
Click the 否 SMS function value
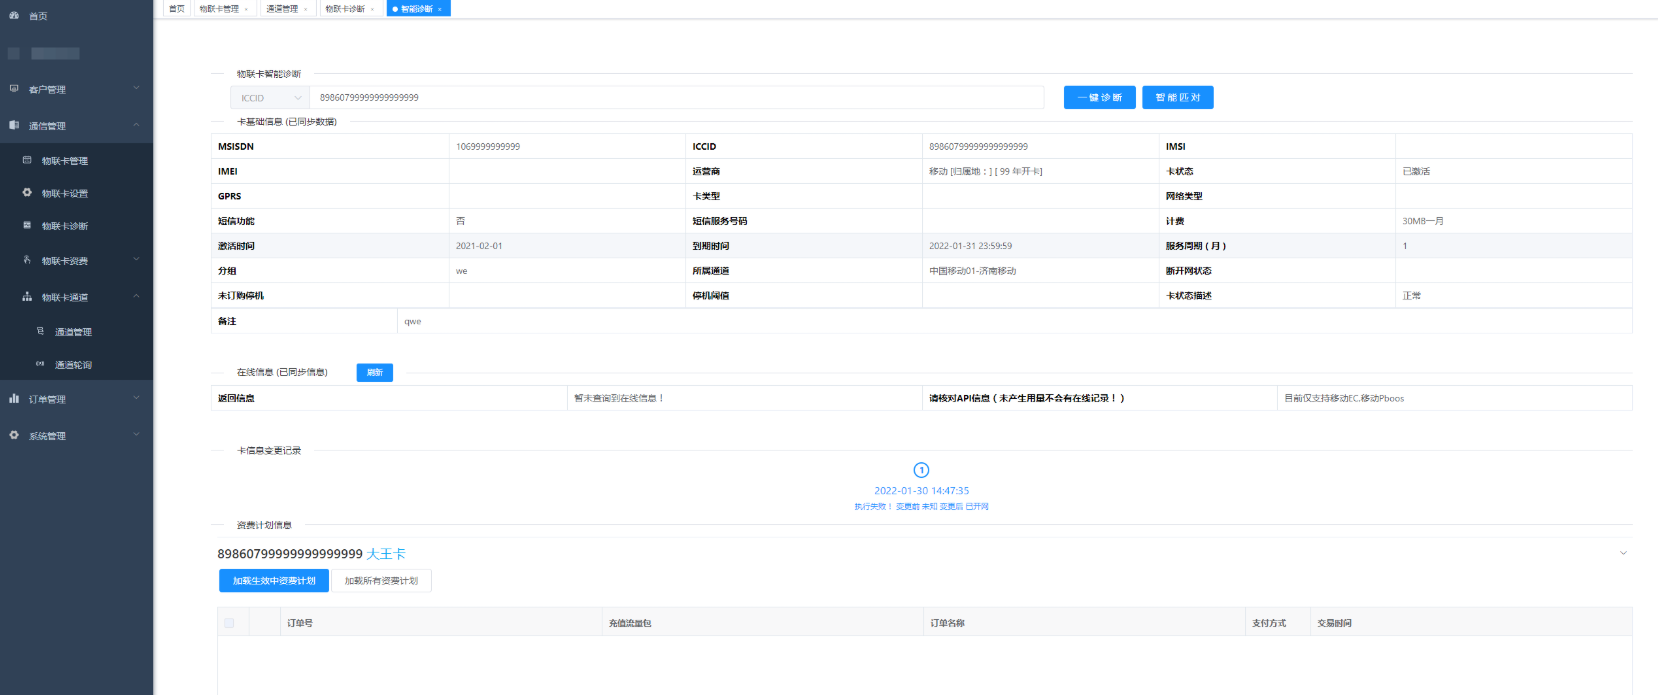(x=460, y=221)
